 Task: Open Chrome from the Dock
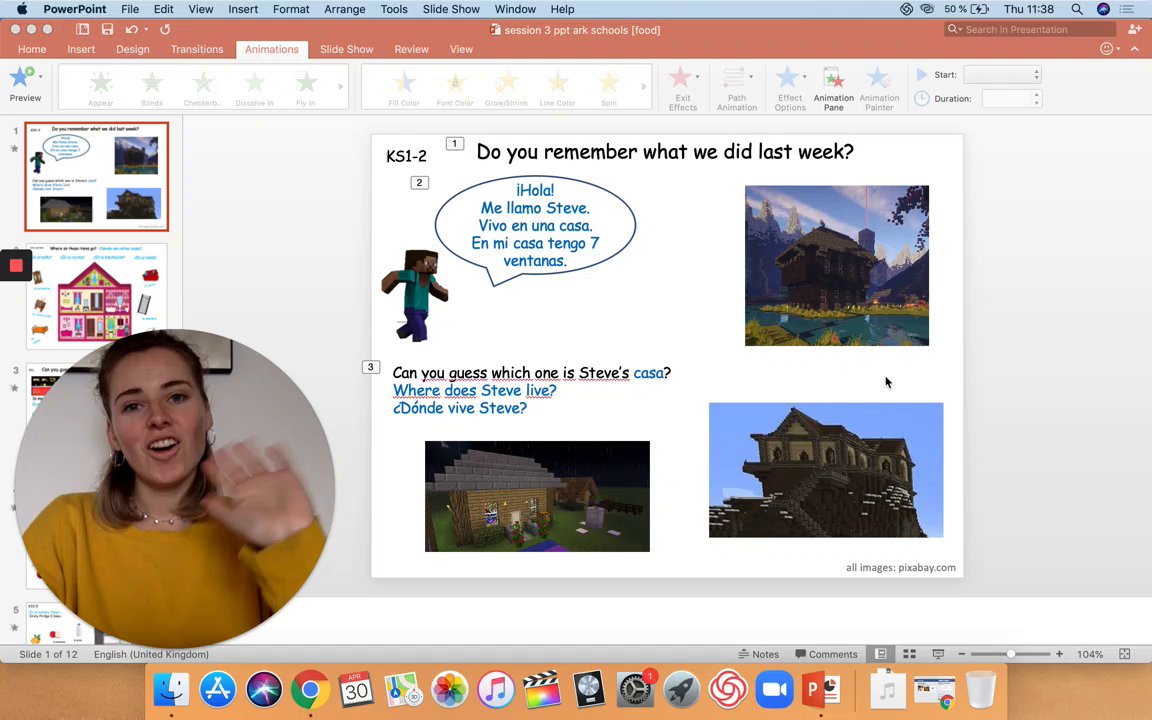pos(310,690)
